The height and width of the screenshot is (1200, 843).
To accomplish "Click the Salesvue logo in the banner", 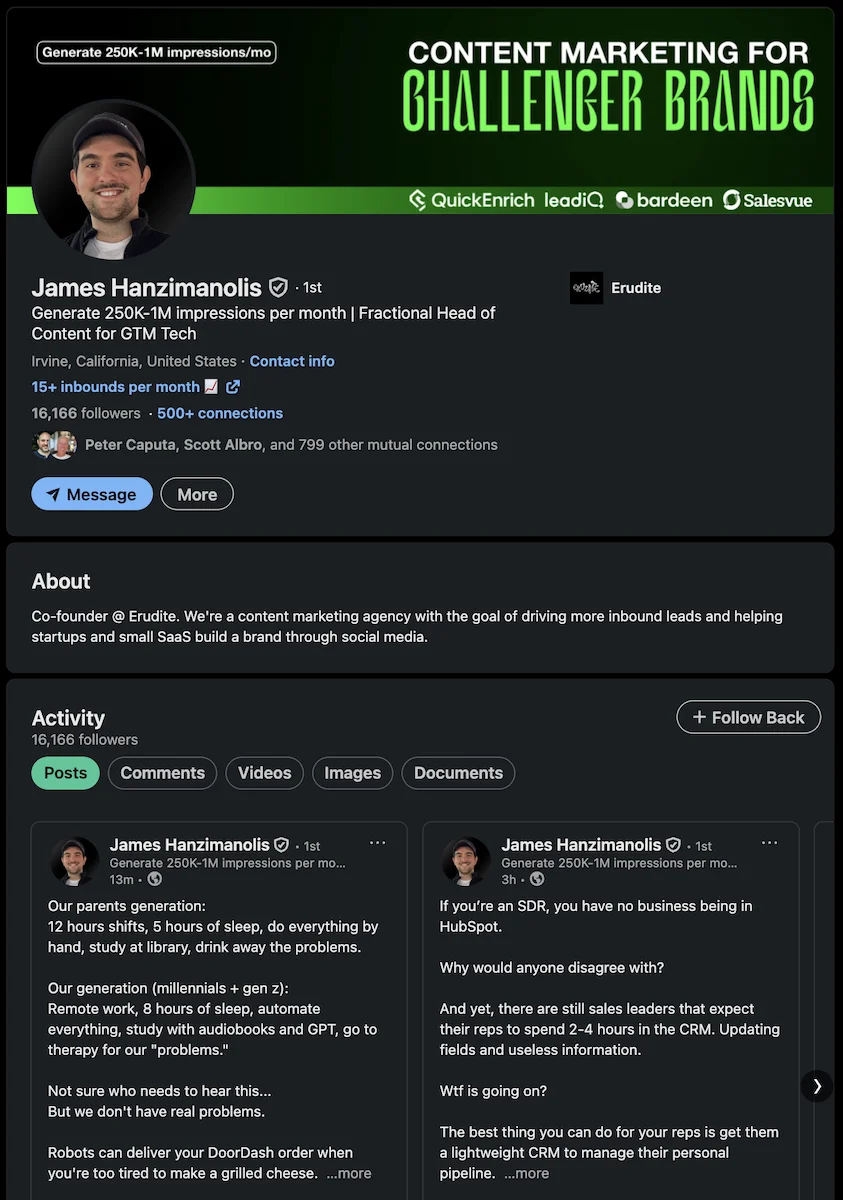I will (767, 200).
